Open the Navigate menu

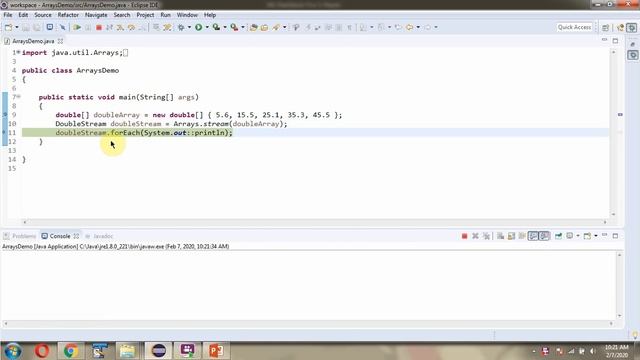(96, 15)
